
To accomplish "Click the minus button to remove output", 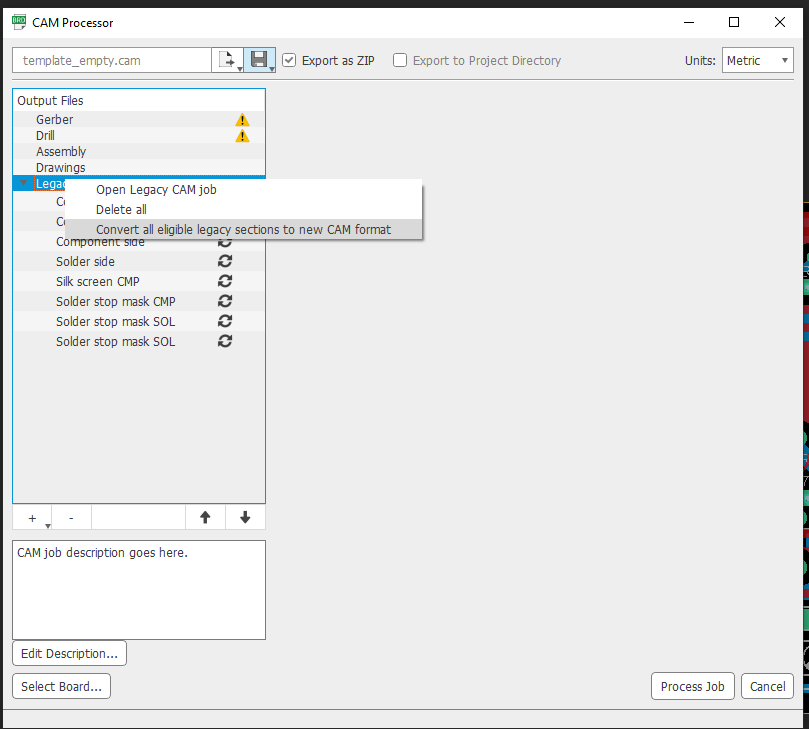I will pyautogui.click(x=71, y=517).
